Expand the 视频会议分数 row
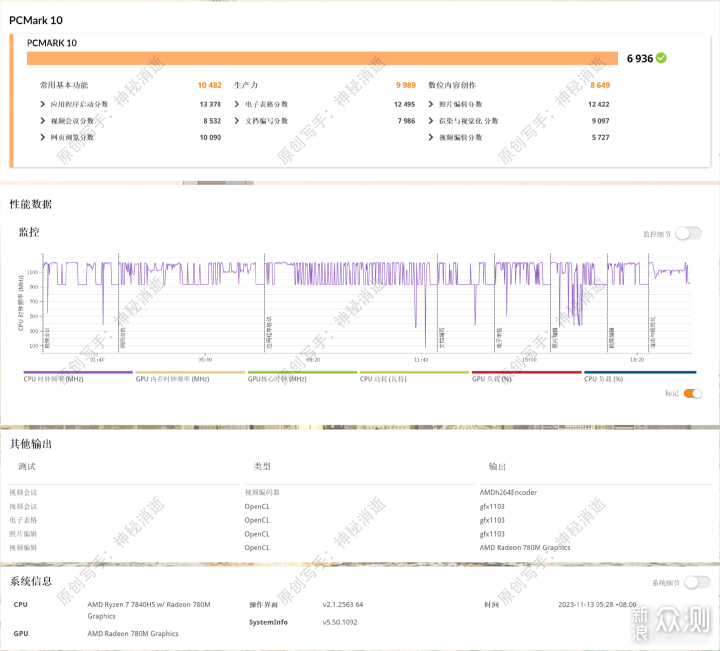This screenshot has height=651, width=720. (x=43, y=121)
